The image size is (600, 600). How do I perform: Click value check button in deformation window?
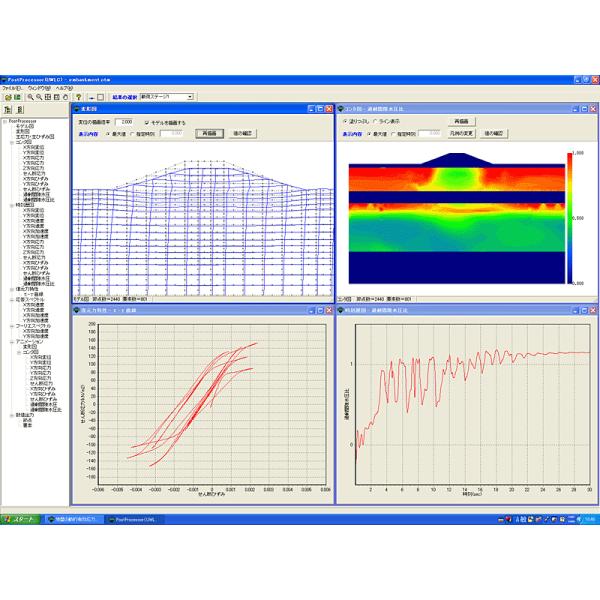[243, 134]
